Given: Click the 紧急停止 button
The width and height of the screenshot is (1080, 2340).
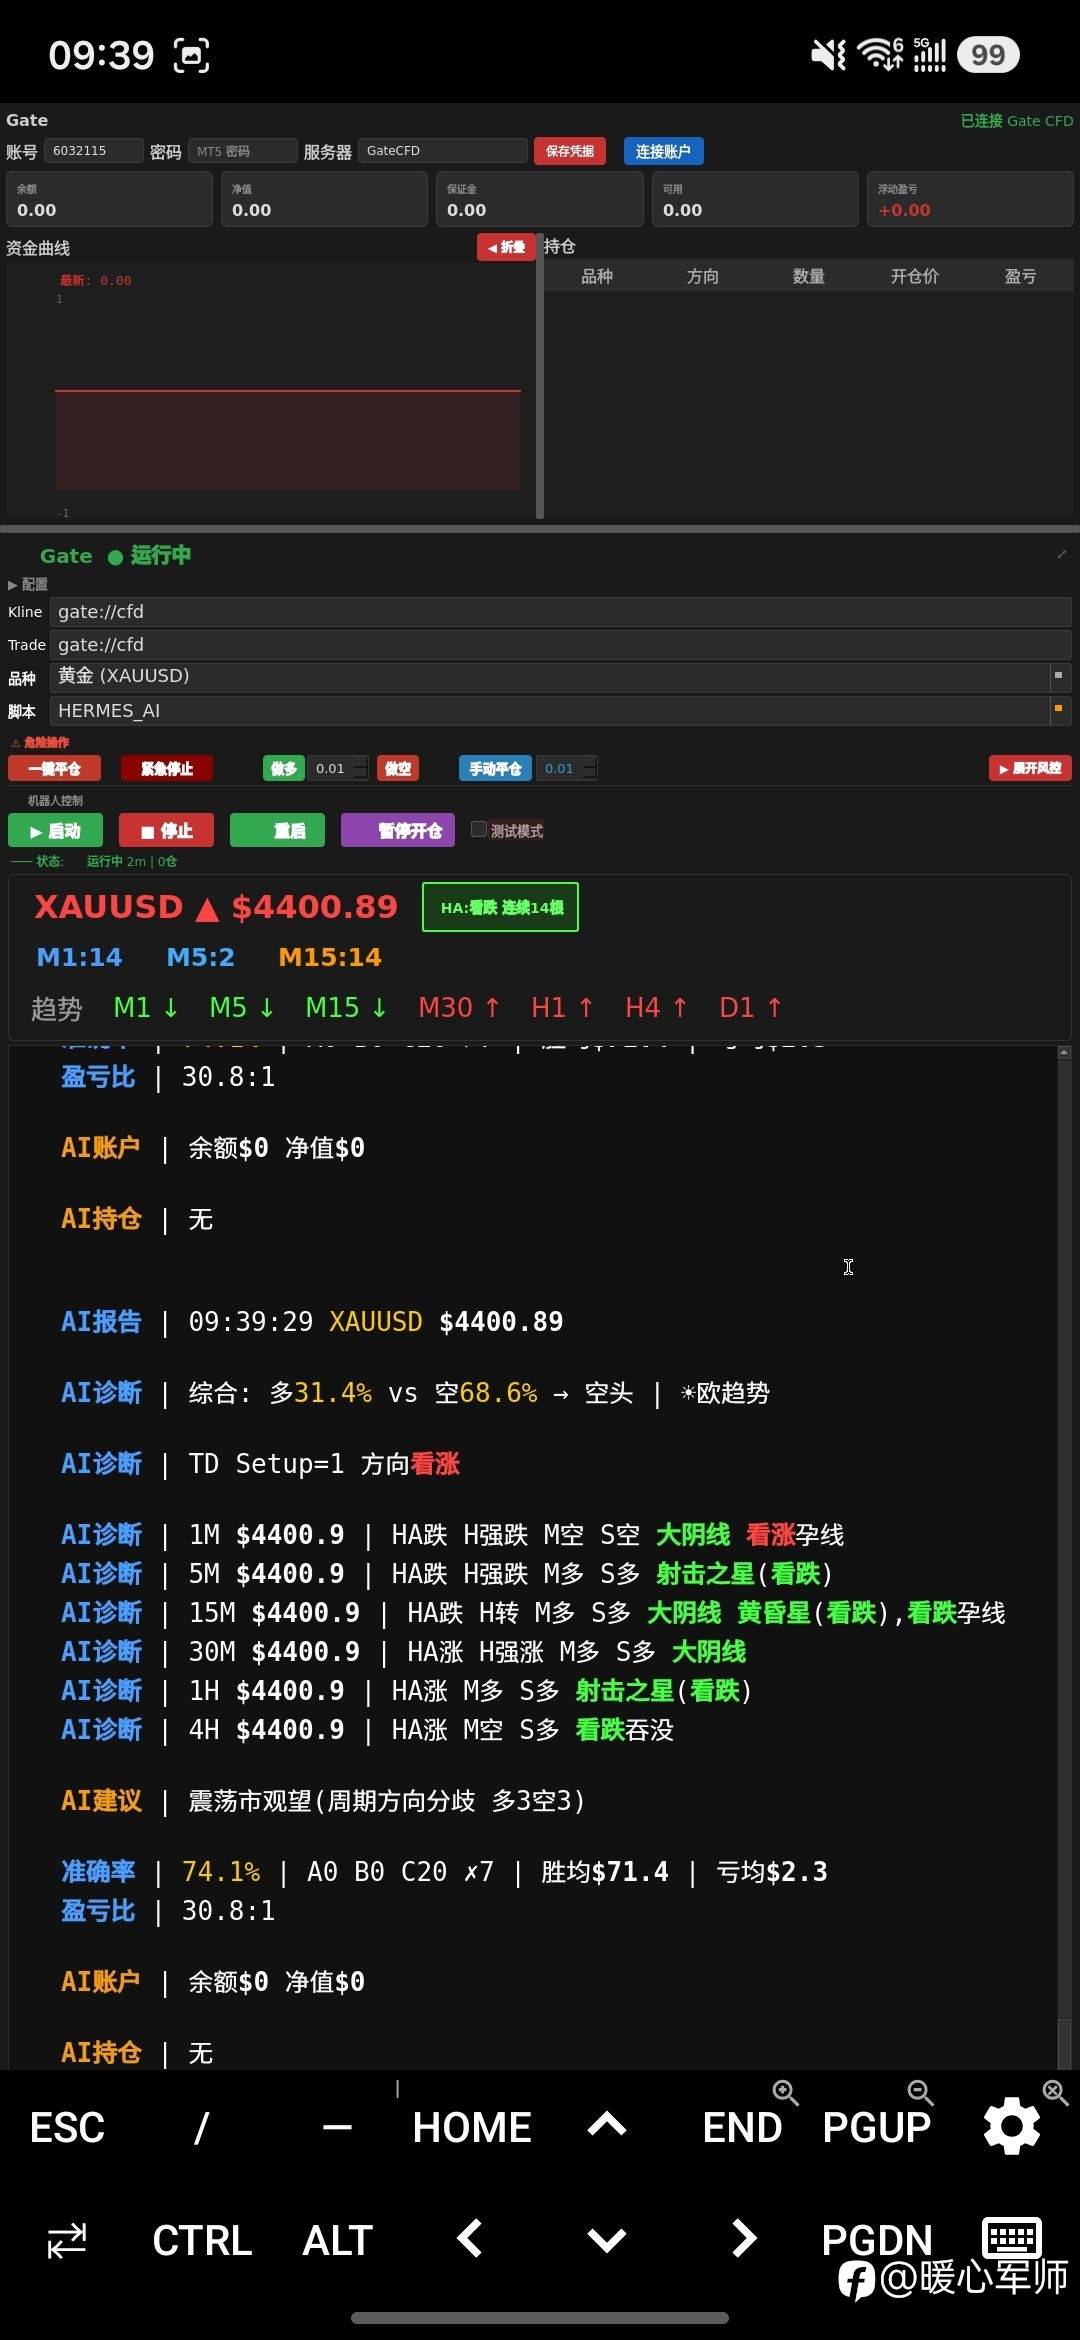Looking at the screenshot, I should pos(166,768).
